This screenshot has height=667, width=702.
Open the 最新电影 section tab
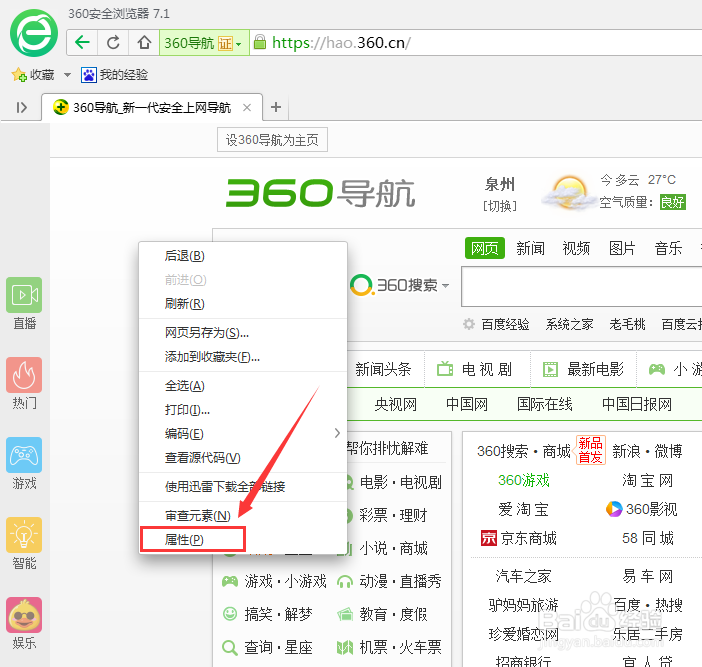[x=584, y=369]
